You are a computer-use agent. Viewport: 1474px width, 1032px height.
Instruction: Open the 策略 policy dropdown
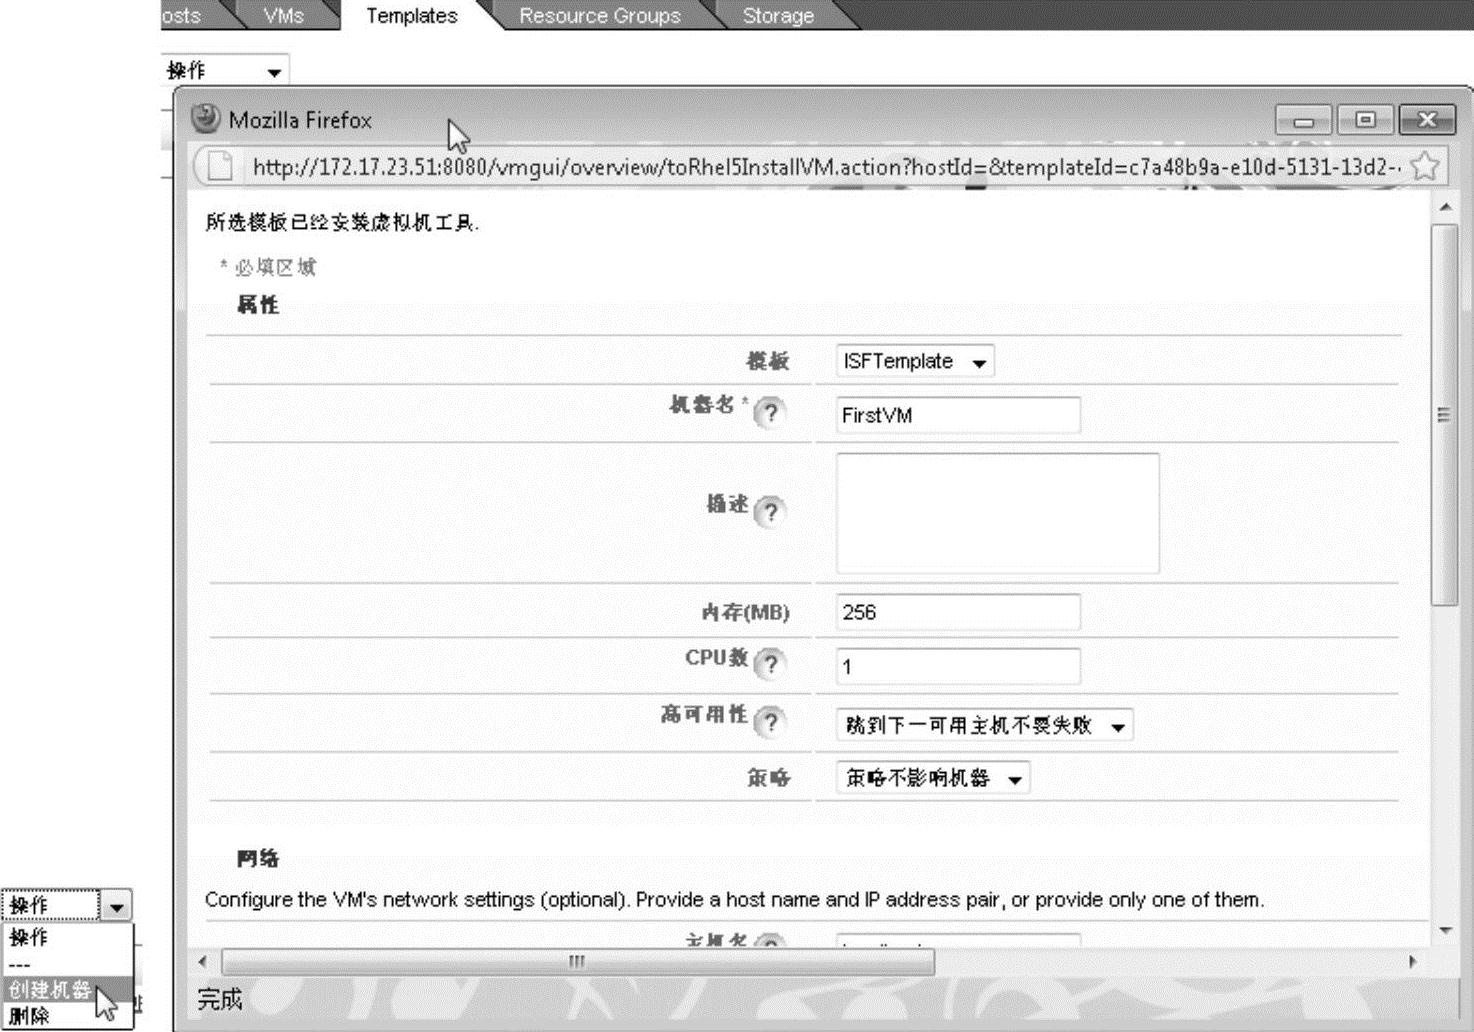click(x=932, y=778)
